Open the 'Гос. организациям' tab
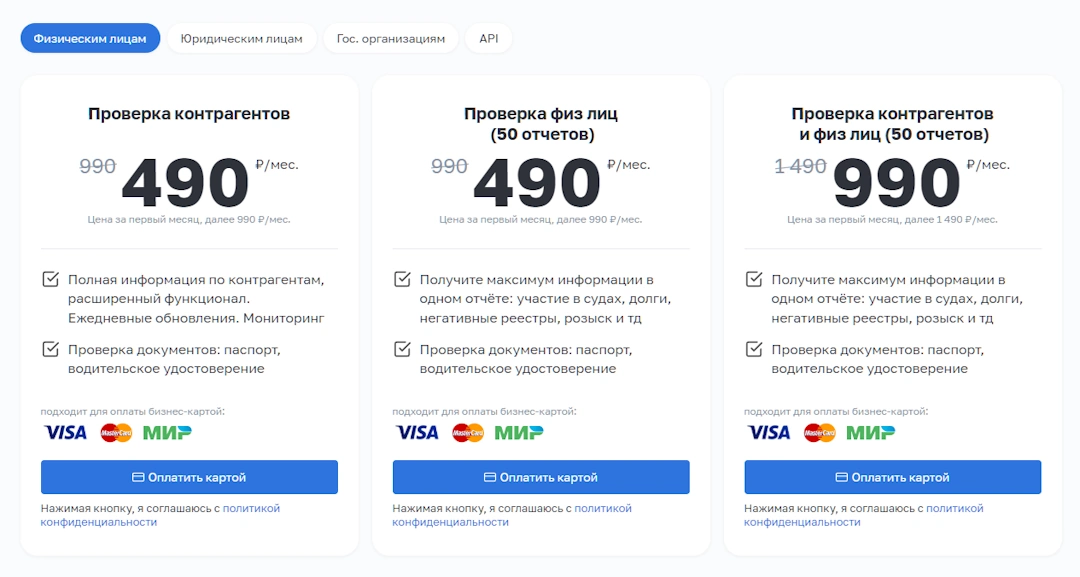Viewport: 1080px width, 577px height. pyautogui.click(x=391, y=38)
